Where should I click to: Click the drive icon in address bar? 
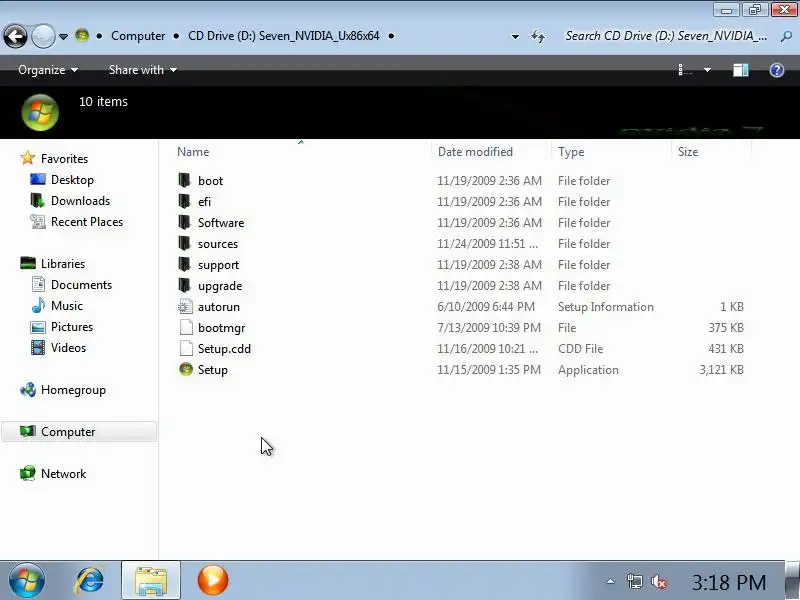pyautogui.click(x=82, y=36)
